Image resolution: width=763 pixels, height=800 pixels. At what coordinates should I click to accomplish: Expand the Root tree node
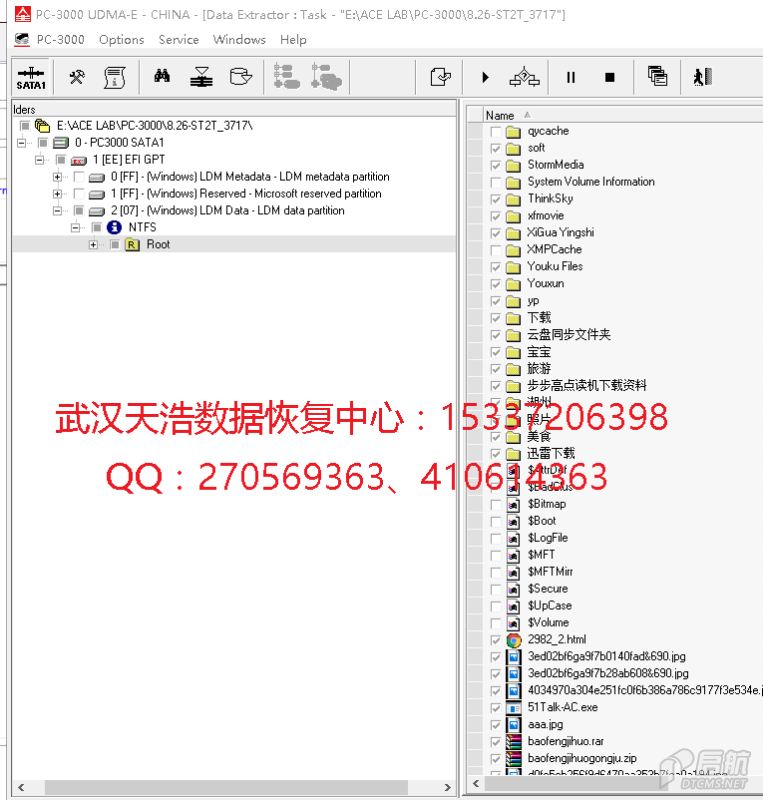tap(93, 245)
